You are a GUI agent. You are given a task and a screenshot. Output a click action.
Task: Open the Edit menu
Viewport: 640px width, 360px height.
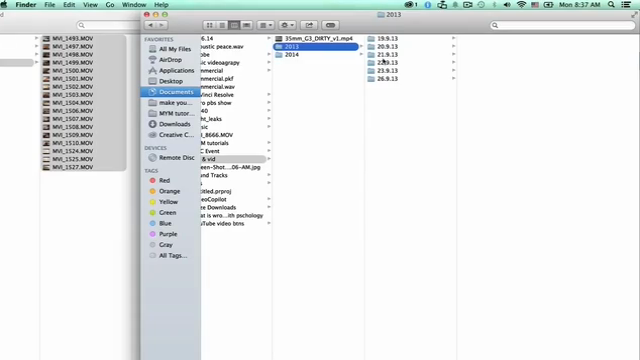coord(69,5)
